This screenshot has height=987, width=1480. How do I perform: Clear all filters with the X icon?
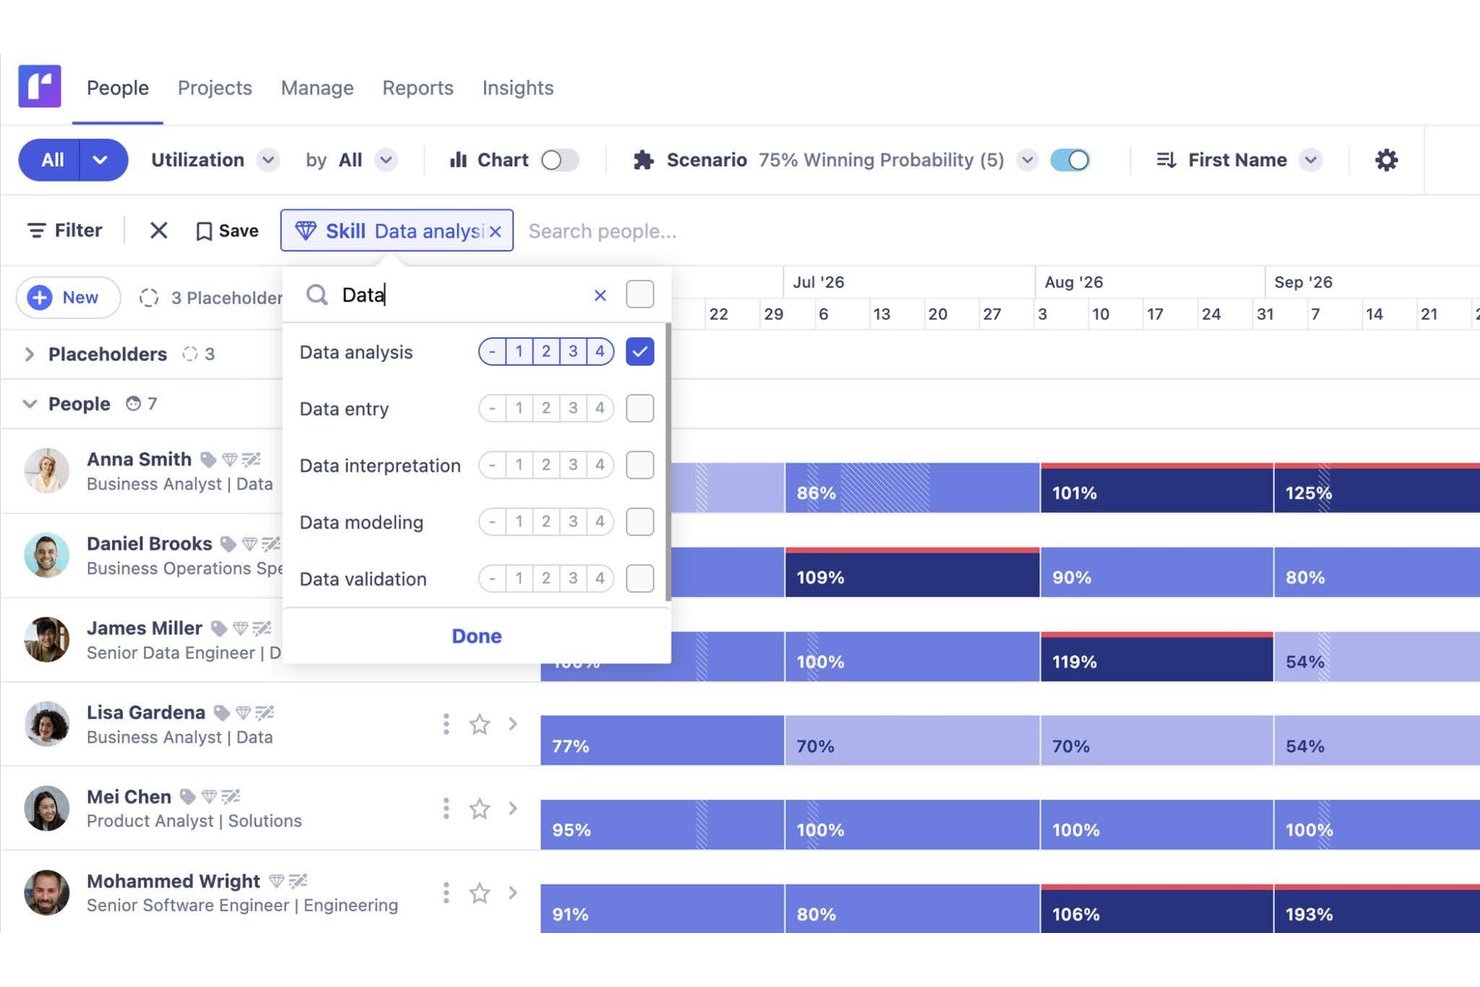[x=158, y=231]
